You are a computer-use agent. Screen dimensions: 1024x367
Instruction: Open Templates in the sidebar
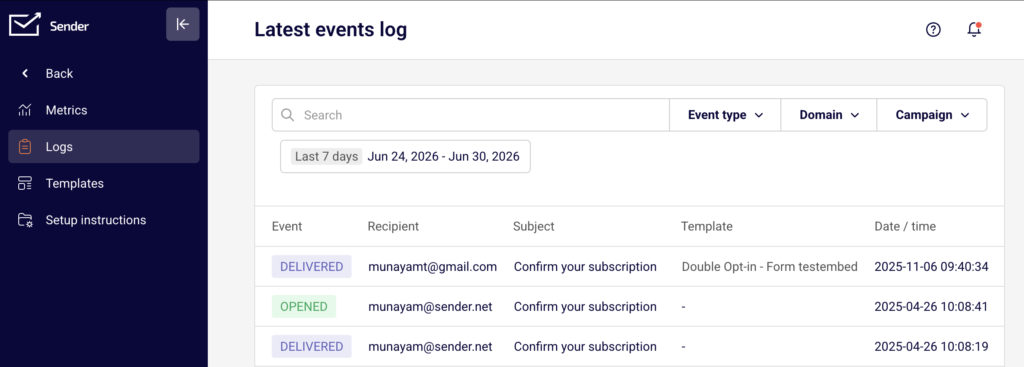pyautogui.click(x=104, y=184)
